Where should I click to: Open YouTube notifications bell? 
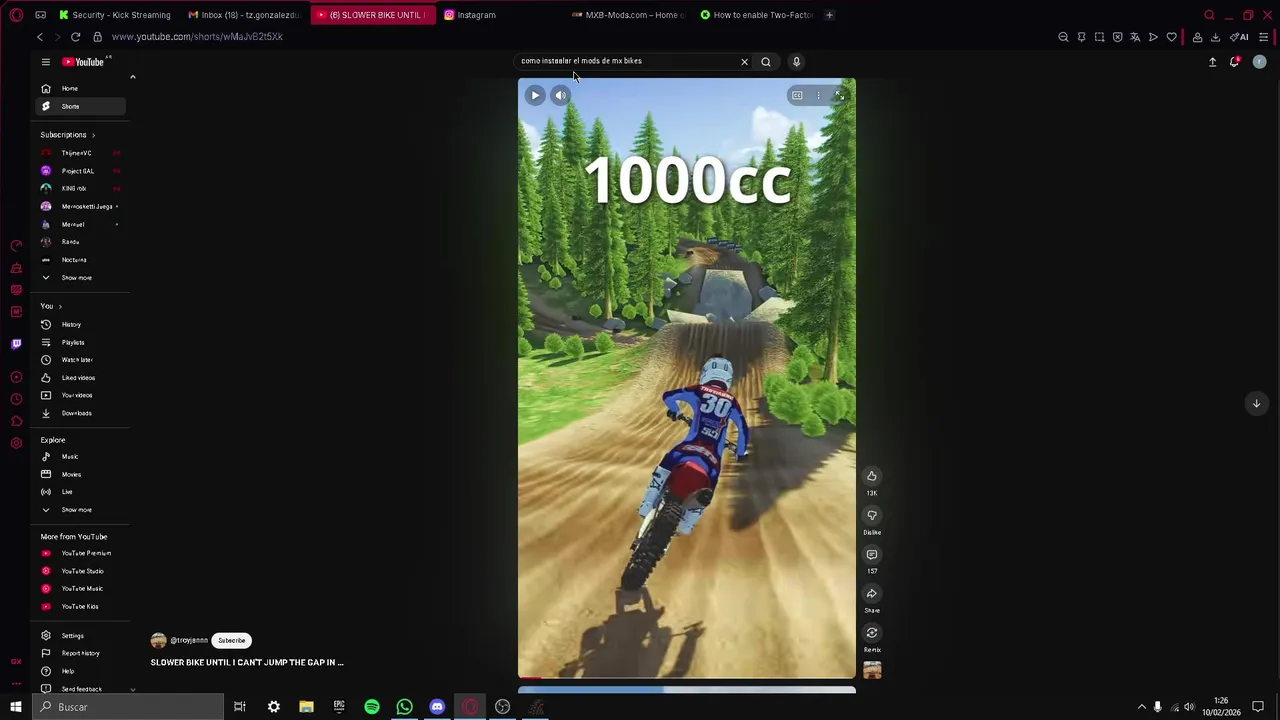pyautogui.click(x=1235, y=62)
